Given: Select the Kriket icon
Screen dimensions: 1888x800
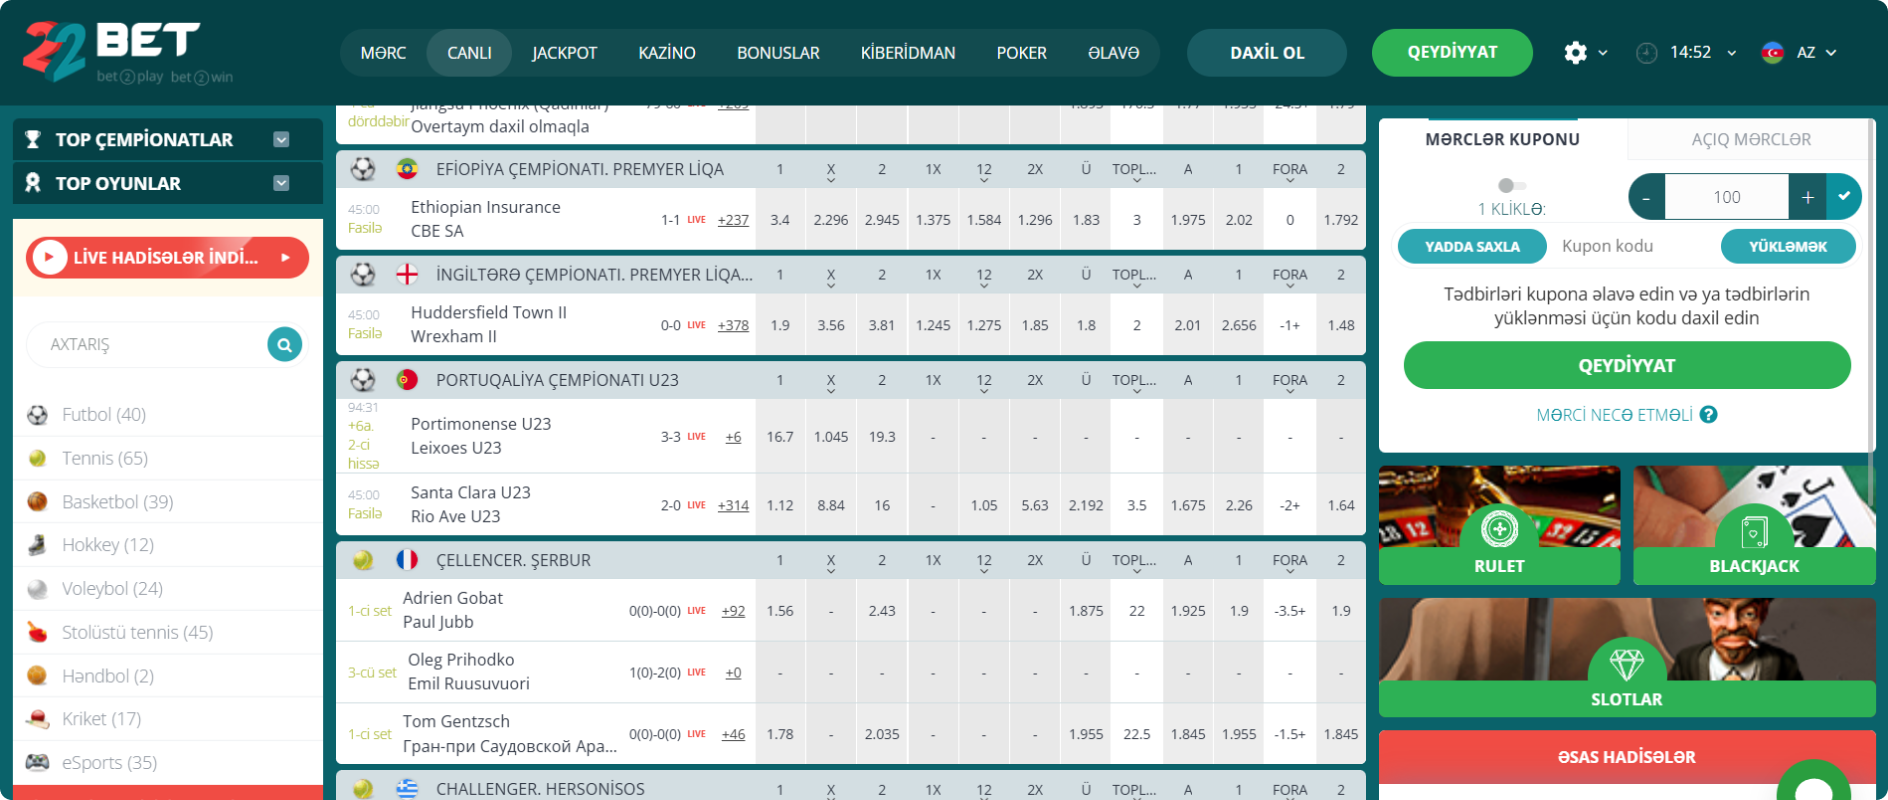Looking at the screenshot, I should [x=37, y=719].
